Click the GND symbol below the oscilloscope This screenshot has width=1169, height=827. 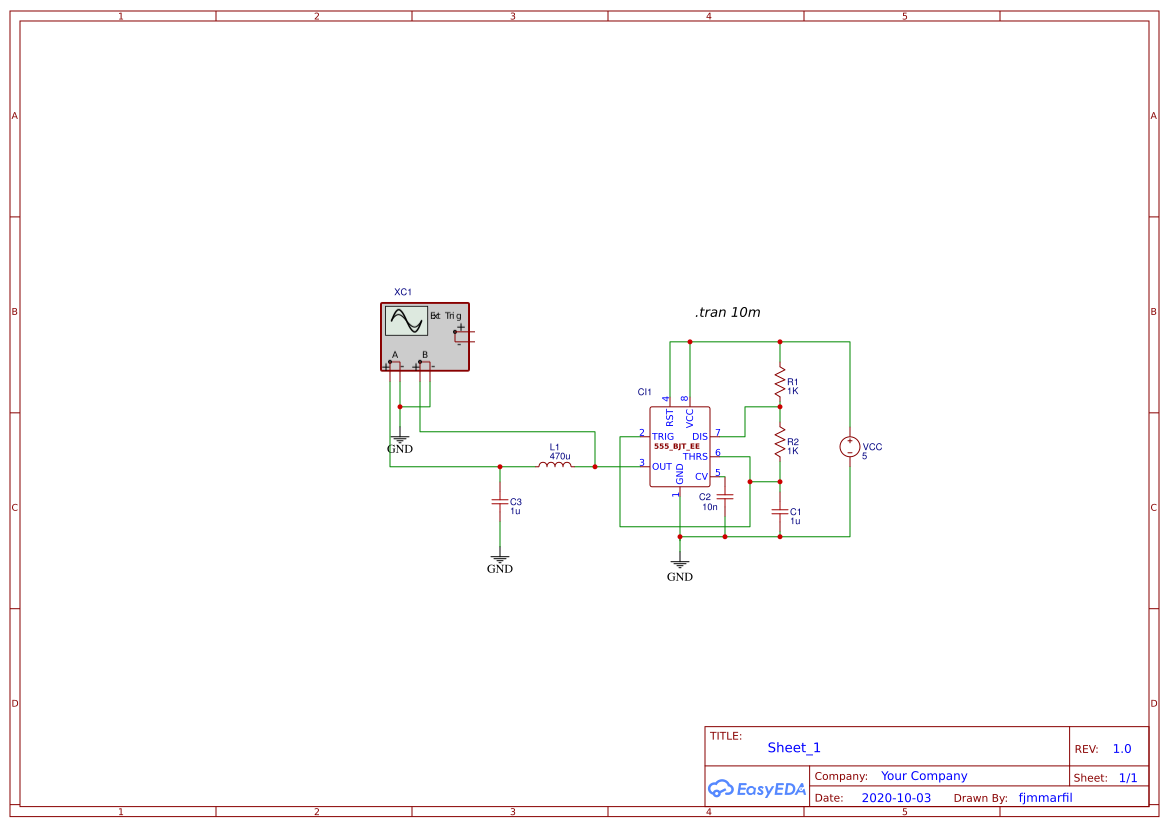pos(399,437)
